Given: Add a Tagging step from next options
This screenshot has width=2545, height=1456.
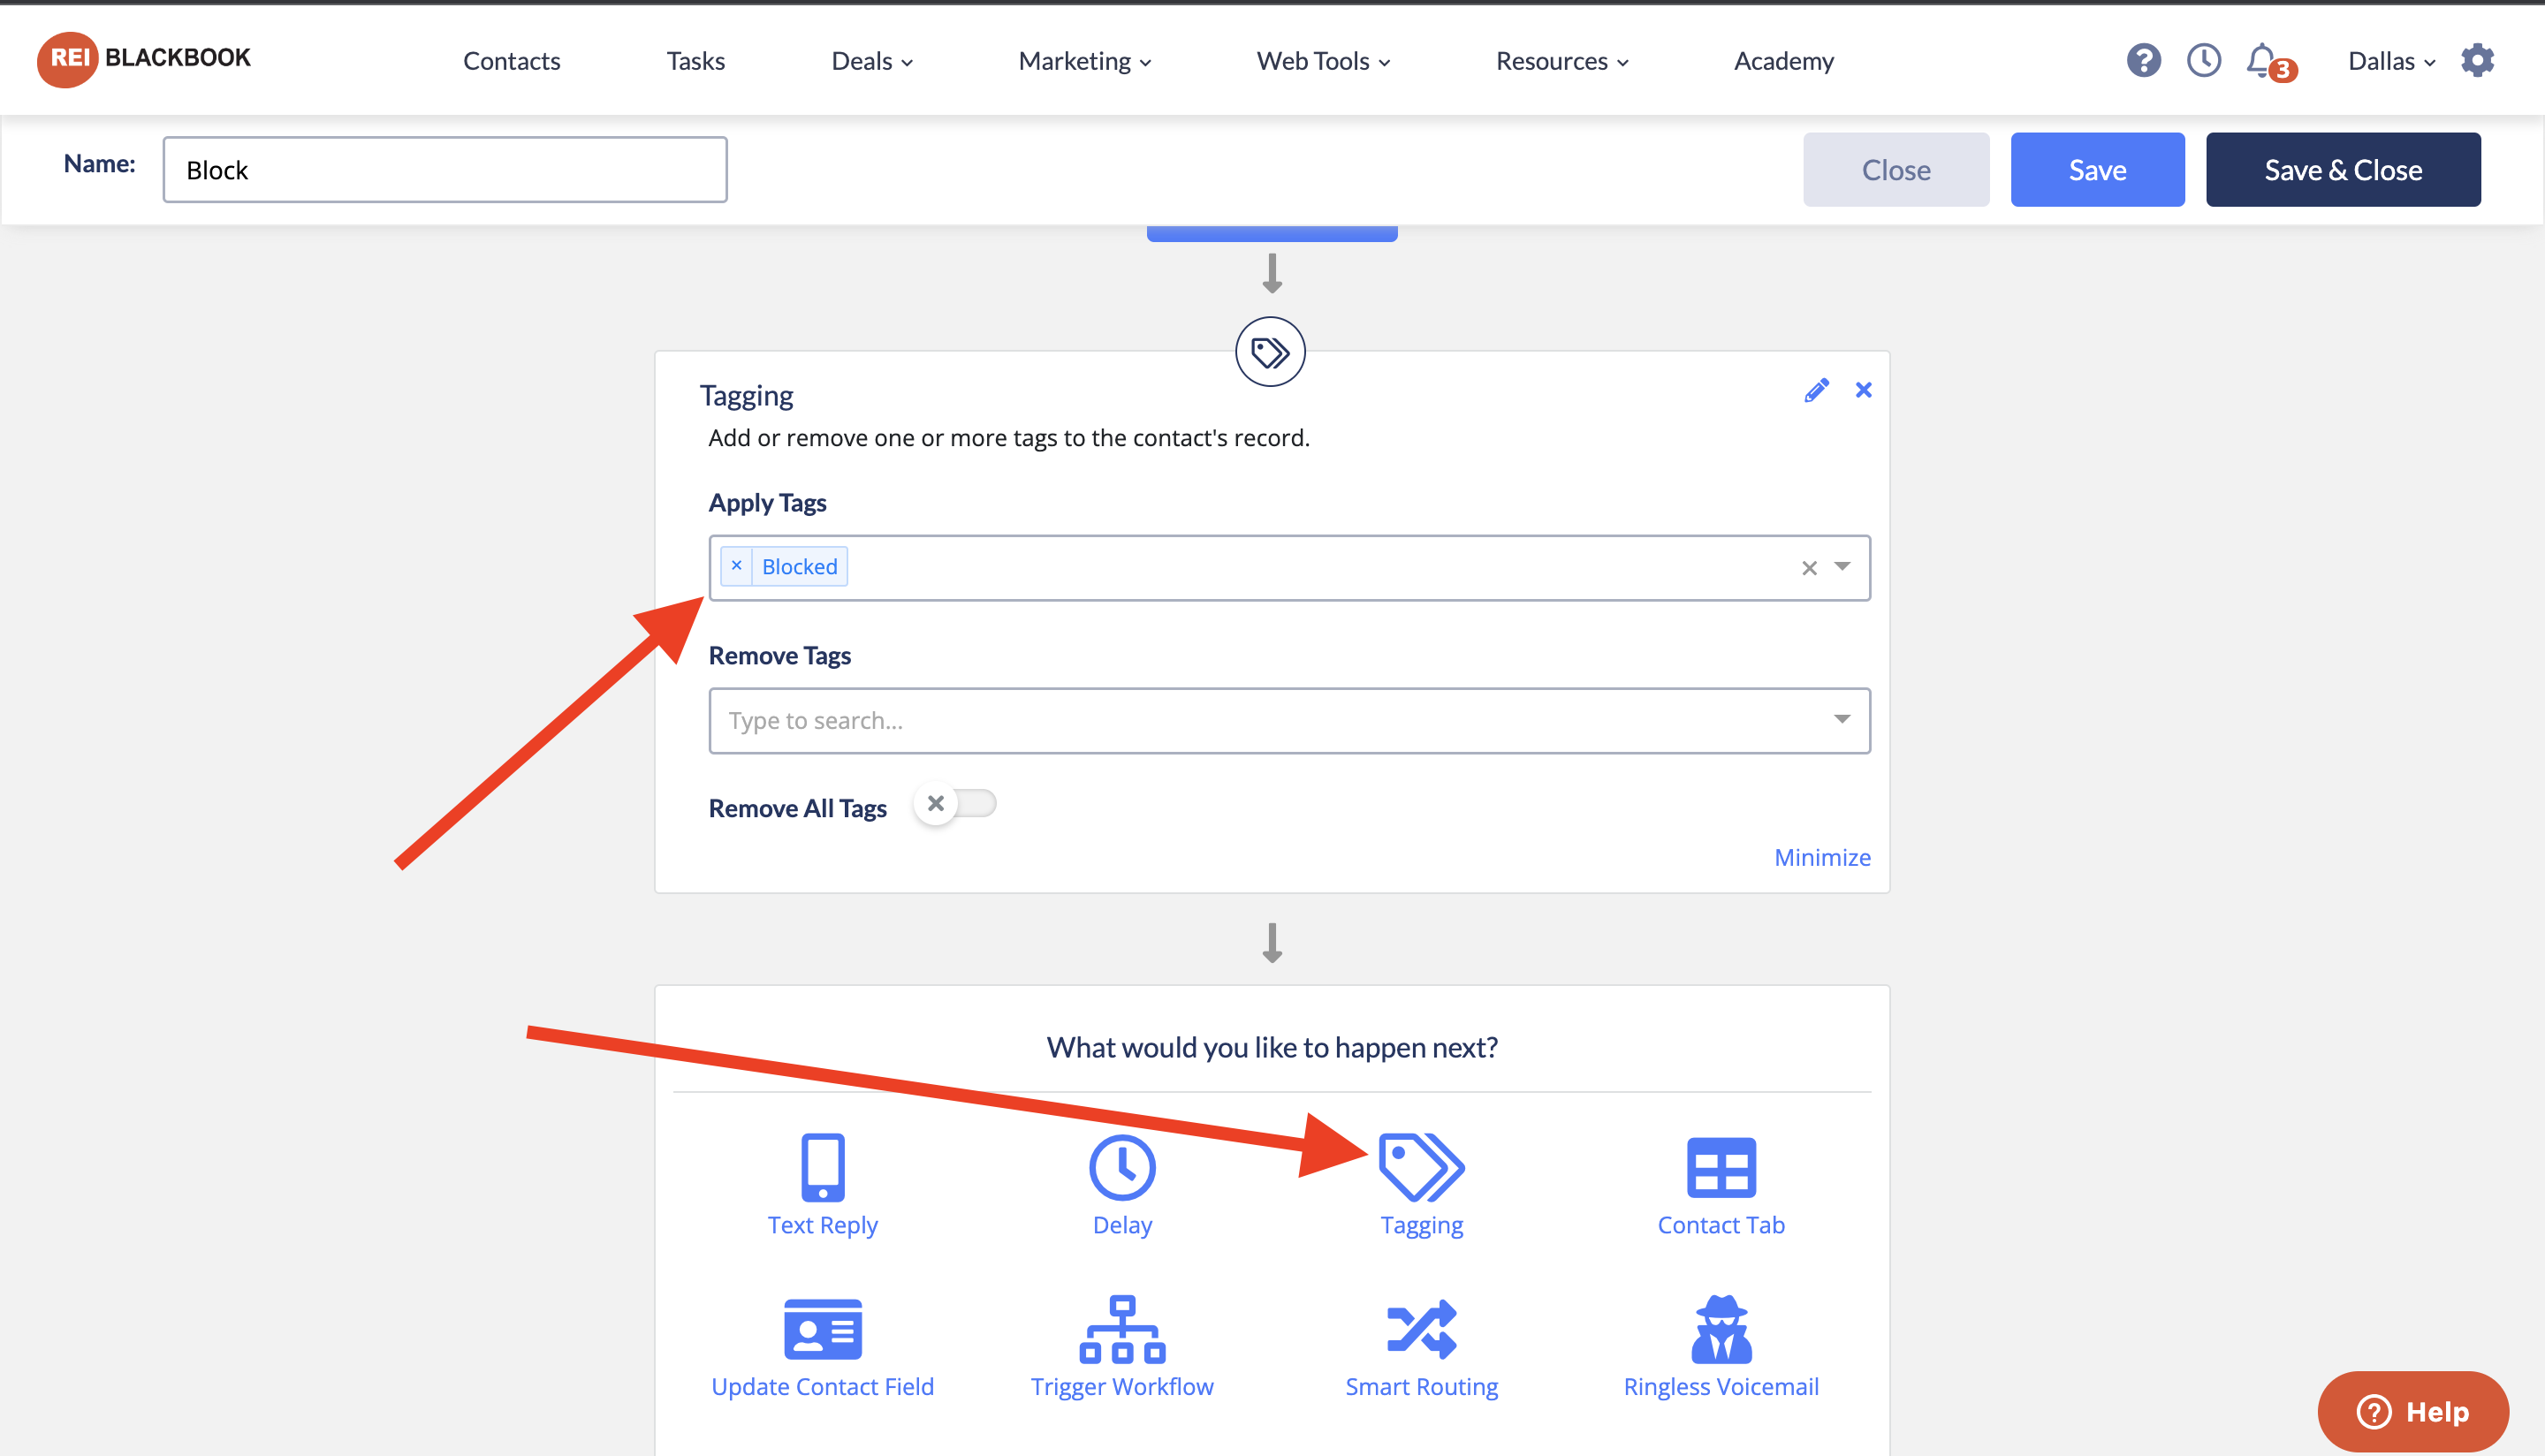Looking at the screenshot, I should [x=1421, y=1185].
